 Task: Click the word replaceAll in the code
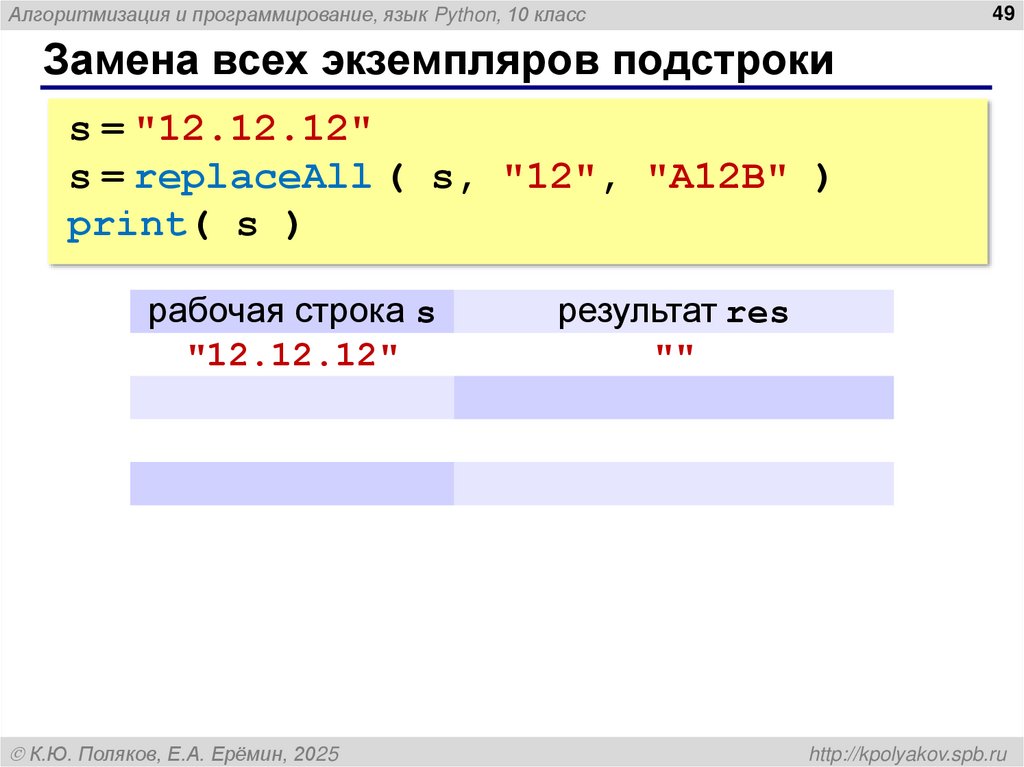253,175
